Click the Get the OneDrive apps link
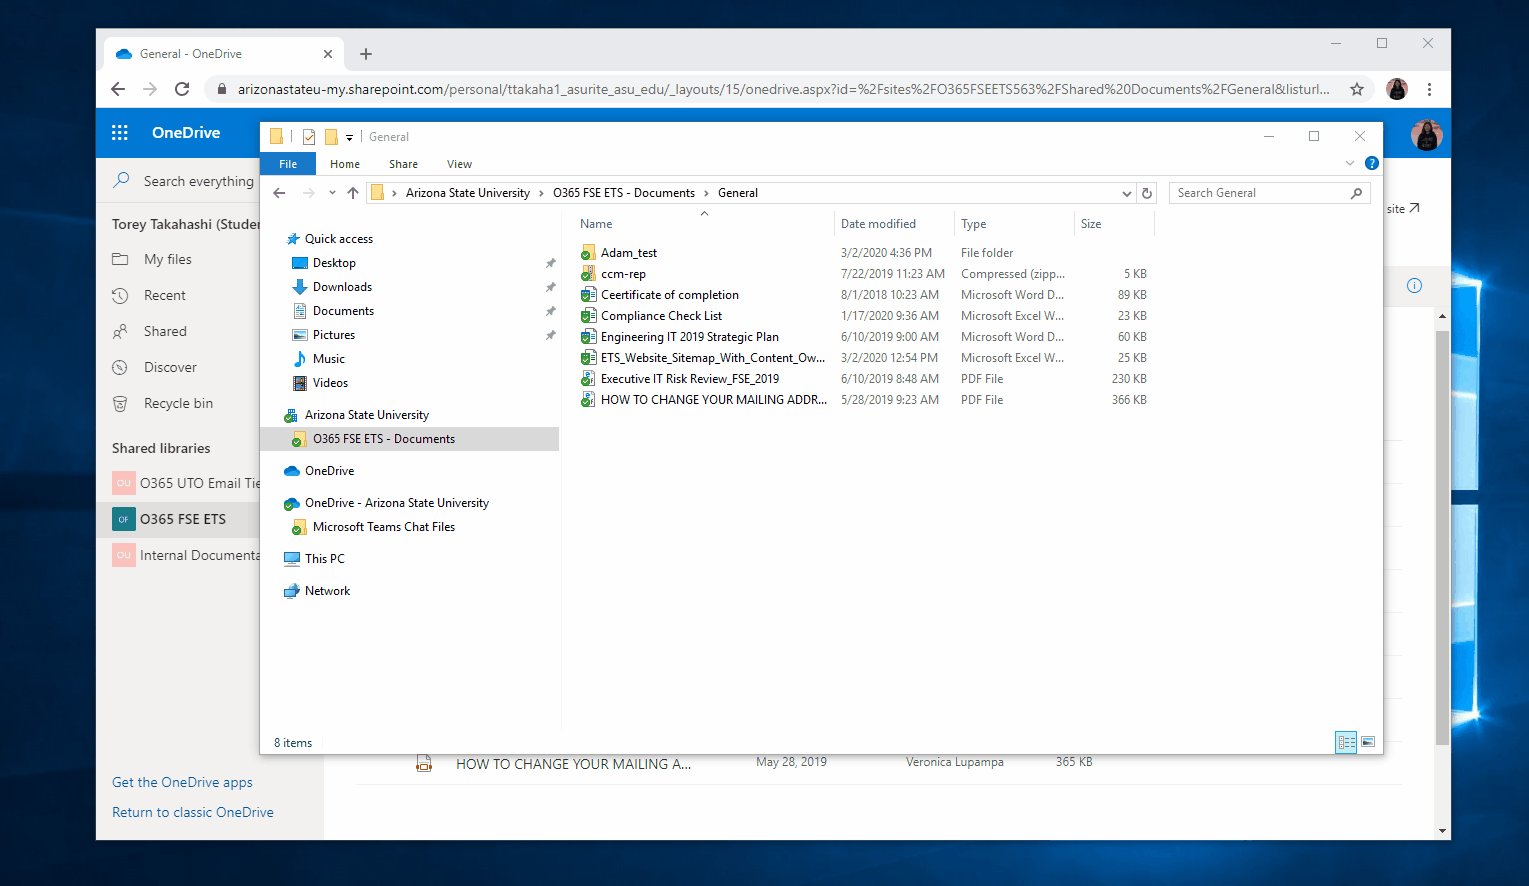The image size is (1529, 886). coord(182,782)
